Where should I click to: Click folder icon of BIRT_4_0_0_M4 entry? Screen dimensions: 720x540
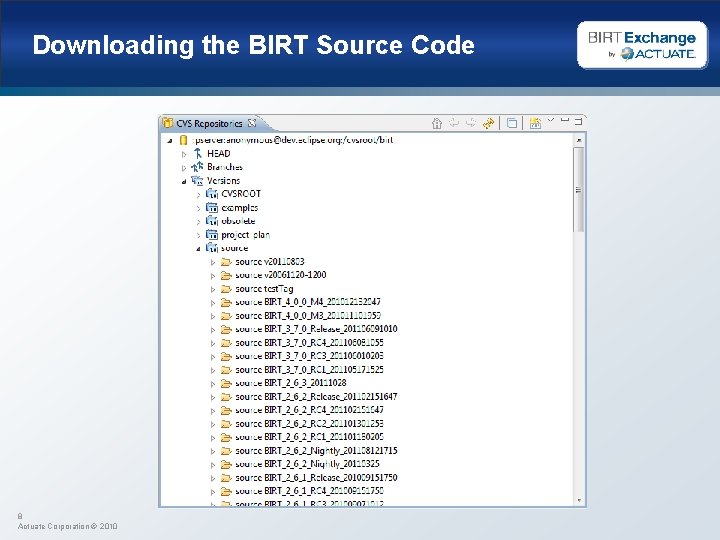(226, 302)
